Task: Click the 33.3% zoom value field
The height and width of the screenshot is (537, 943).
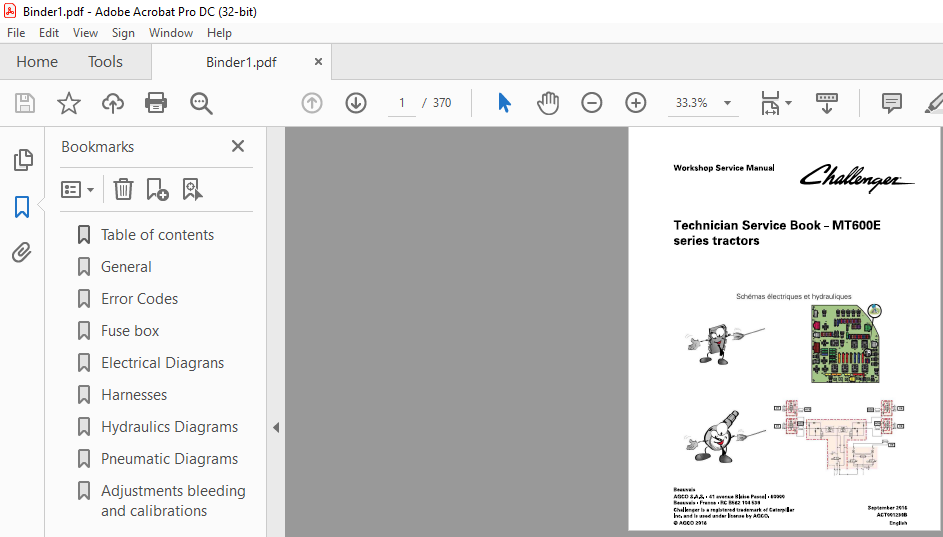Action: pyautogui.click(x=692, y=103)
